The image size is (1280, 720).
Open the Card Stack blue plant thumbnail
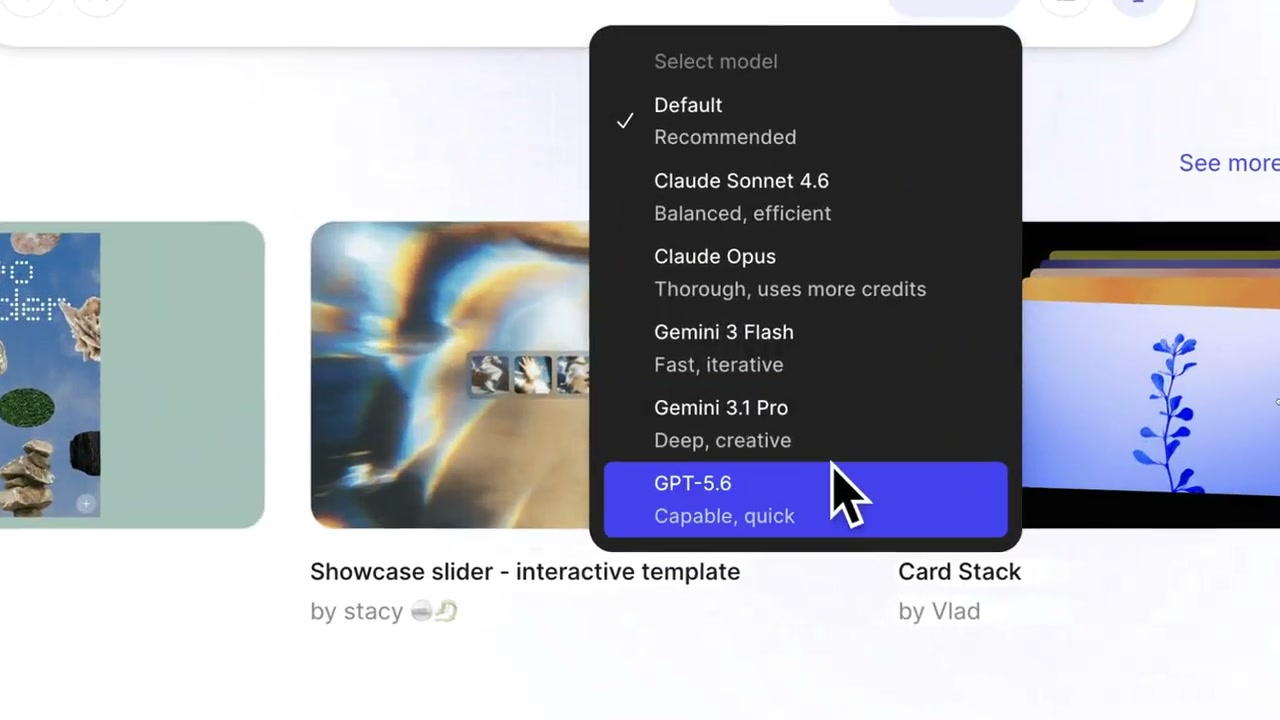(x=1151, y=375)
